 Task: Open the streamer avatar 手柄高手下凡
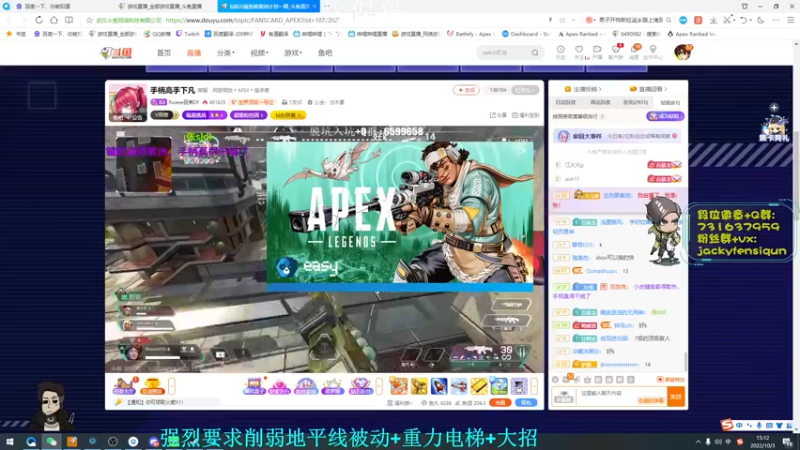128,102
